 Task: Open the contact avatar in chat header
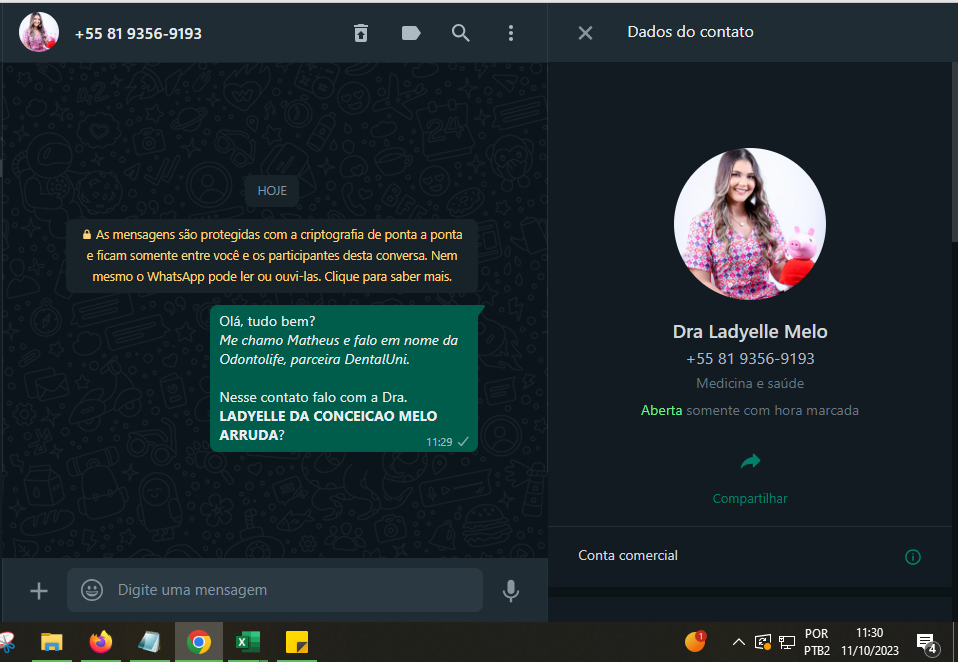click(x=38, y=32)
